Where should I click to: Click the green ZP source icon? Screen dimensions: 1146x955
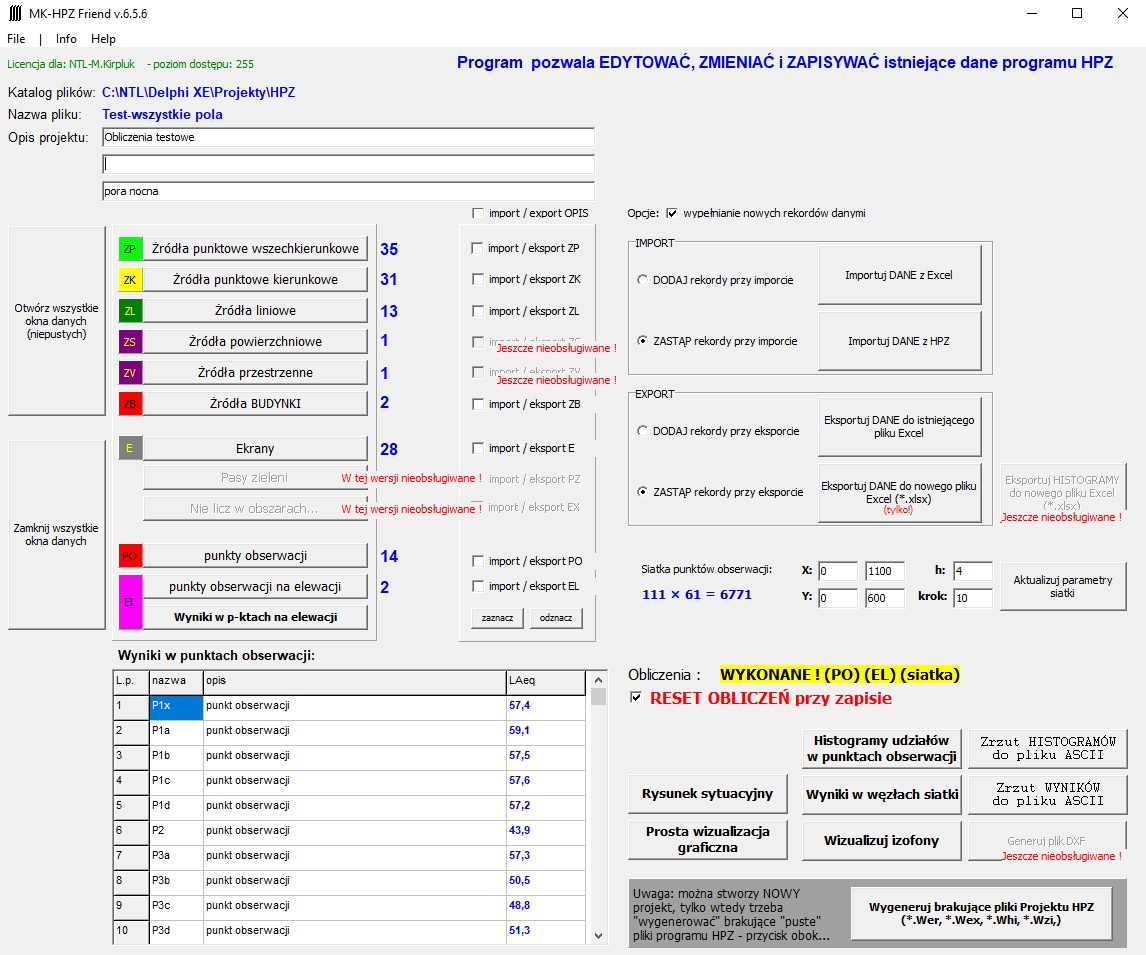tap(129, 249)
